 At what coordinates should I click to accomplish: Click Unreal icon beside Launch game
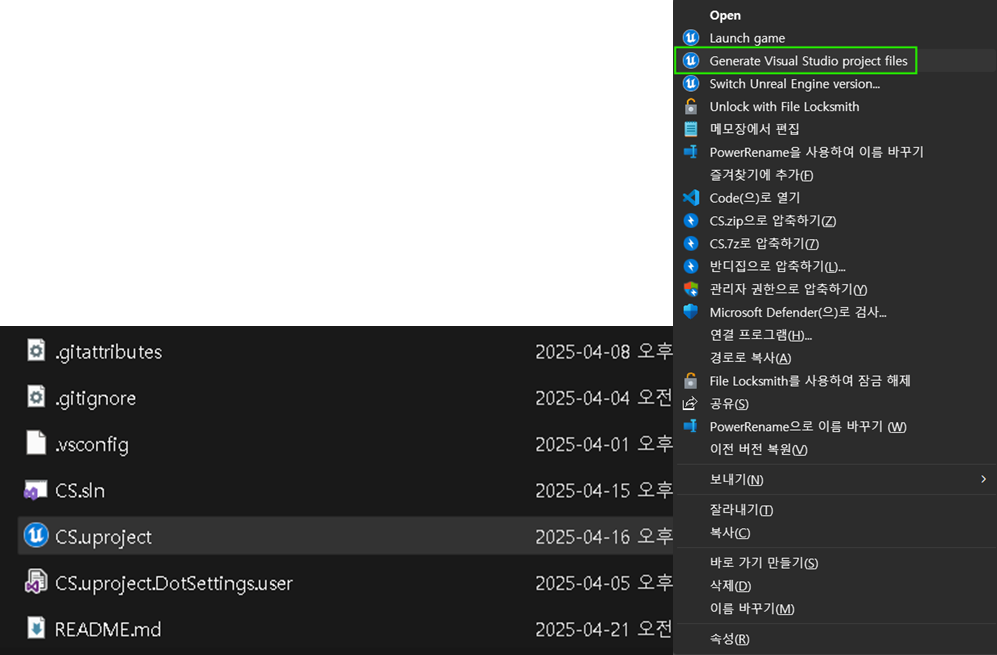pos(691,38)
